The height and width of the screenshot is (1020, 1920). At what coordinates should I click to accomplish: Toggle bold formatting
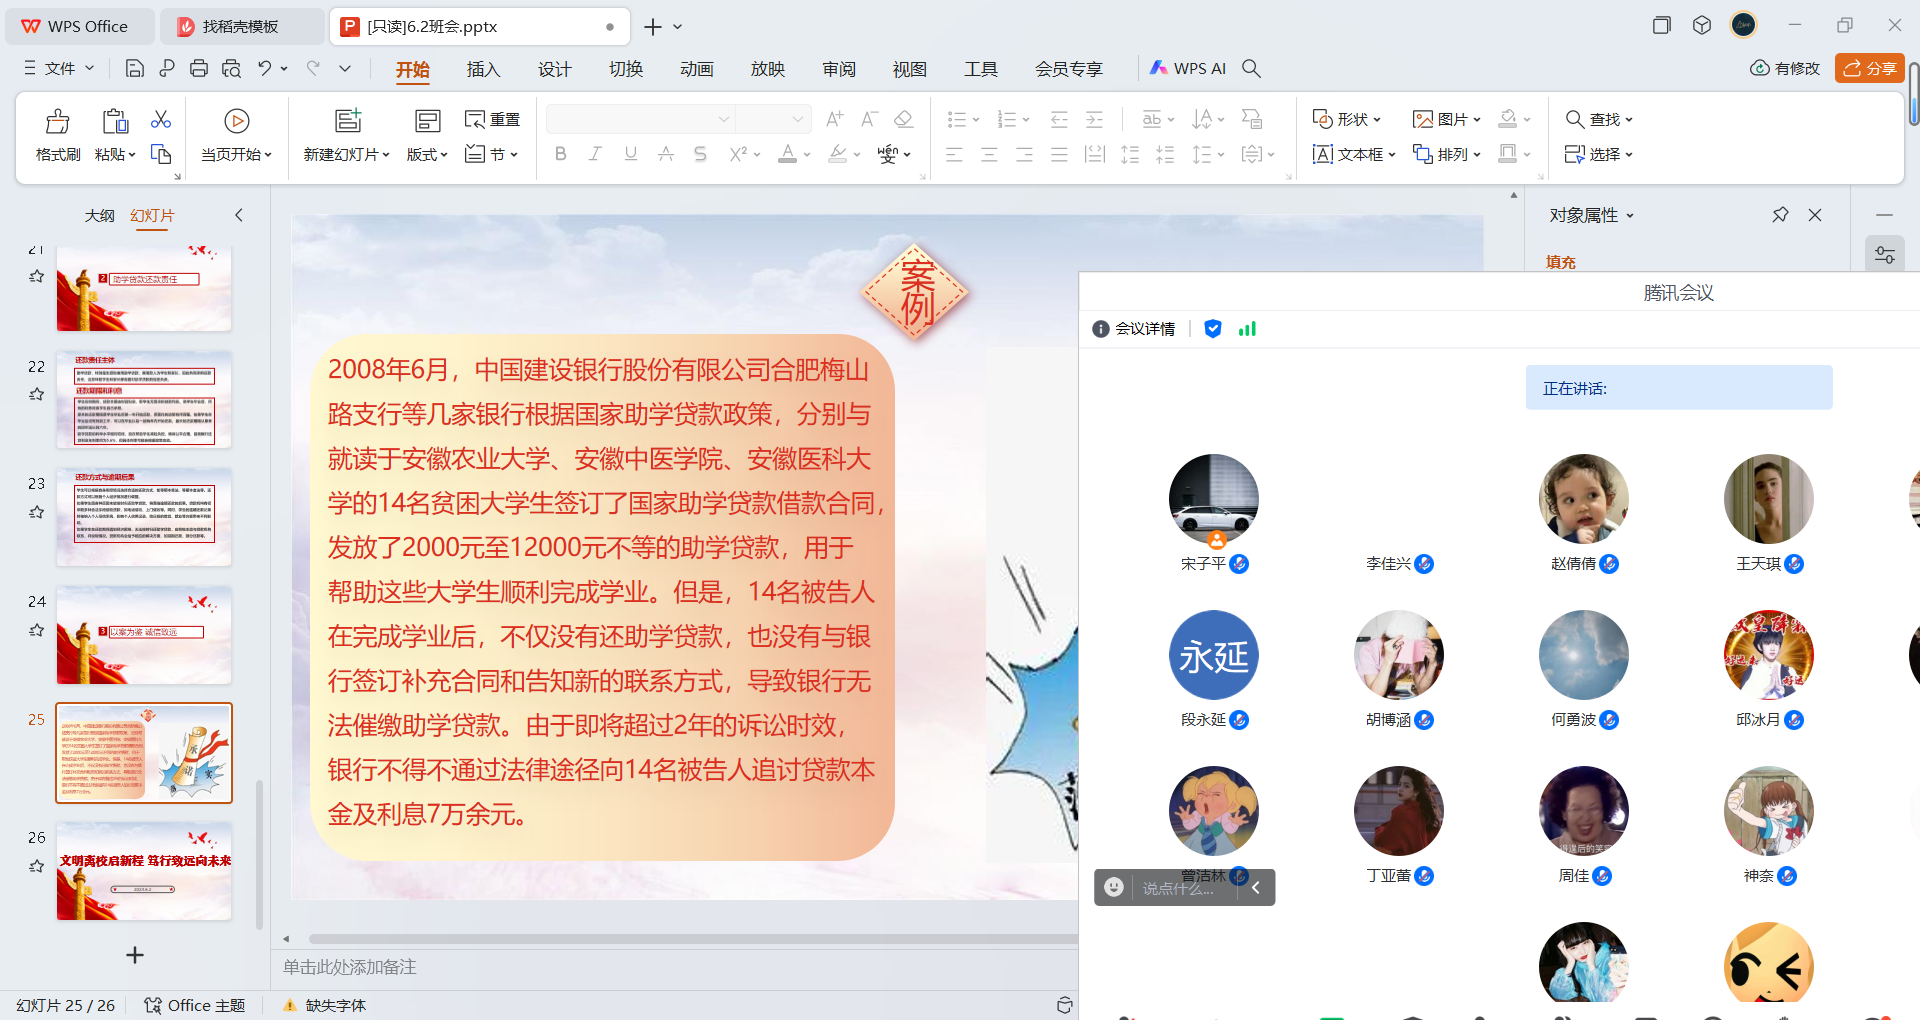click(x=560, y=154)
